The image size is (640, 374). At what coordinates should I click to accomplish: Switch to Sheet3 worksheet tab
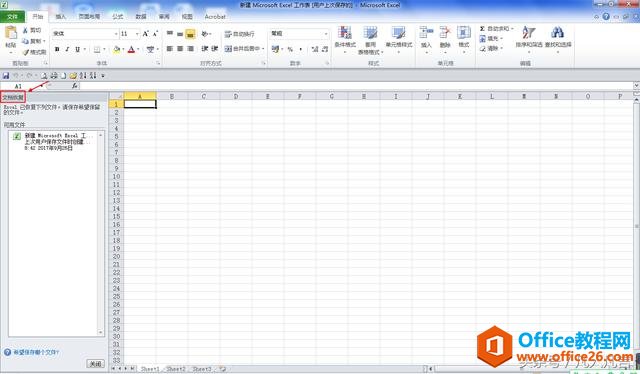[202, 369]
